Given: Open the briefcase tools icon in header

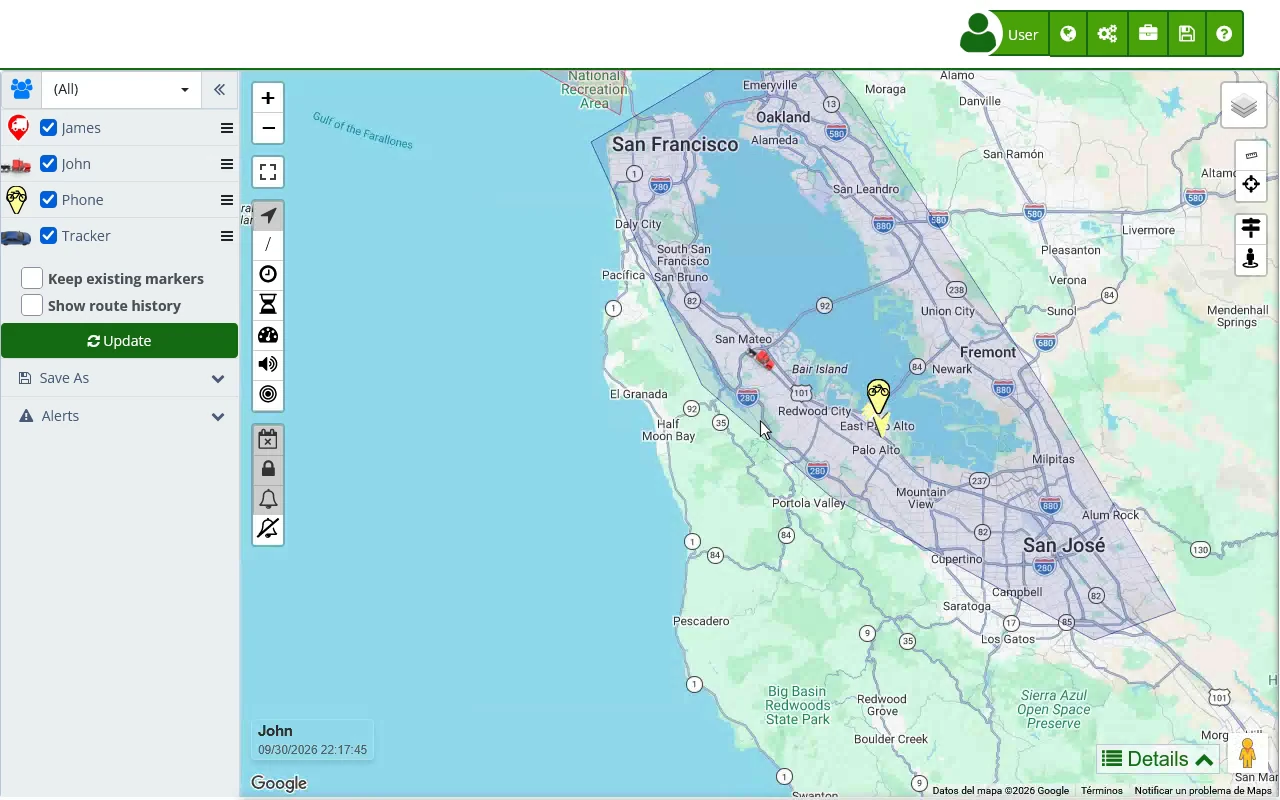Looking at the screenshot, I should pos(1147,34).
